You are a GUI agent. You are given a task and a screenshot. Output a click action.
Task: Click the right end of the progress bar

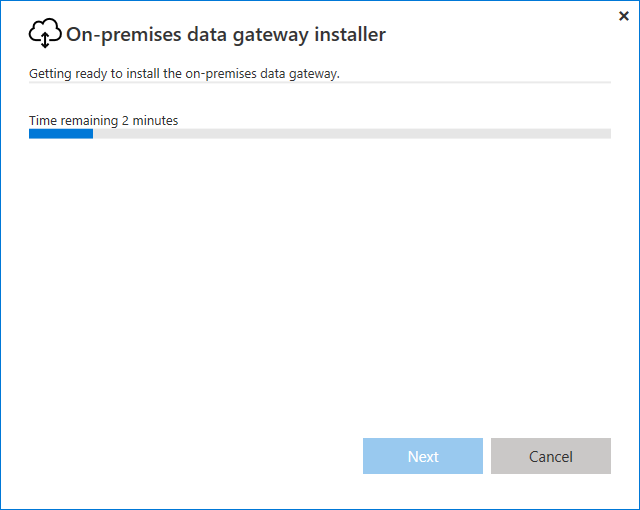[x=606, y=133]
